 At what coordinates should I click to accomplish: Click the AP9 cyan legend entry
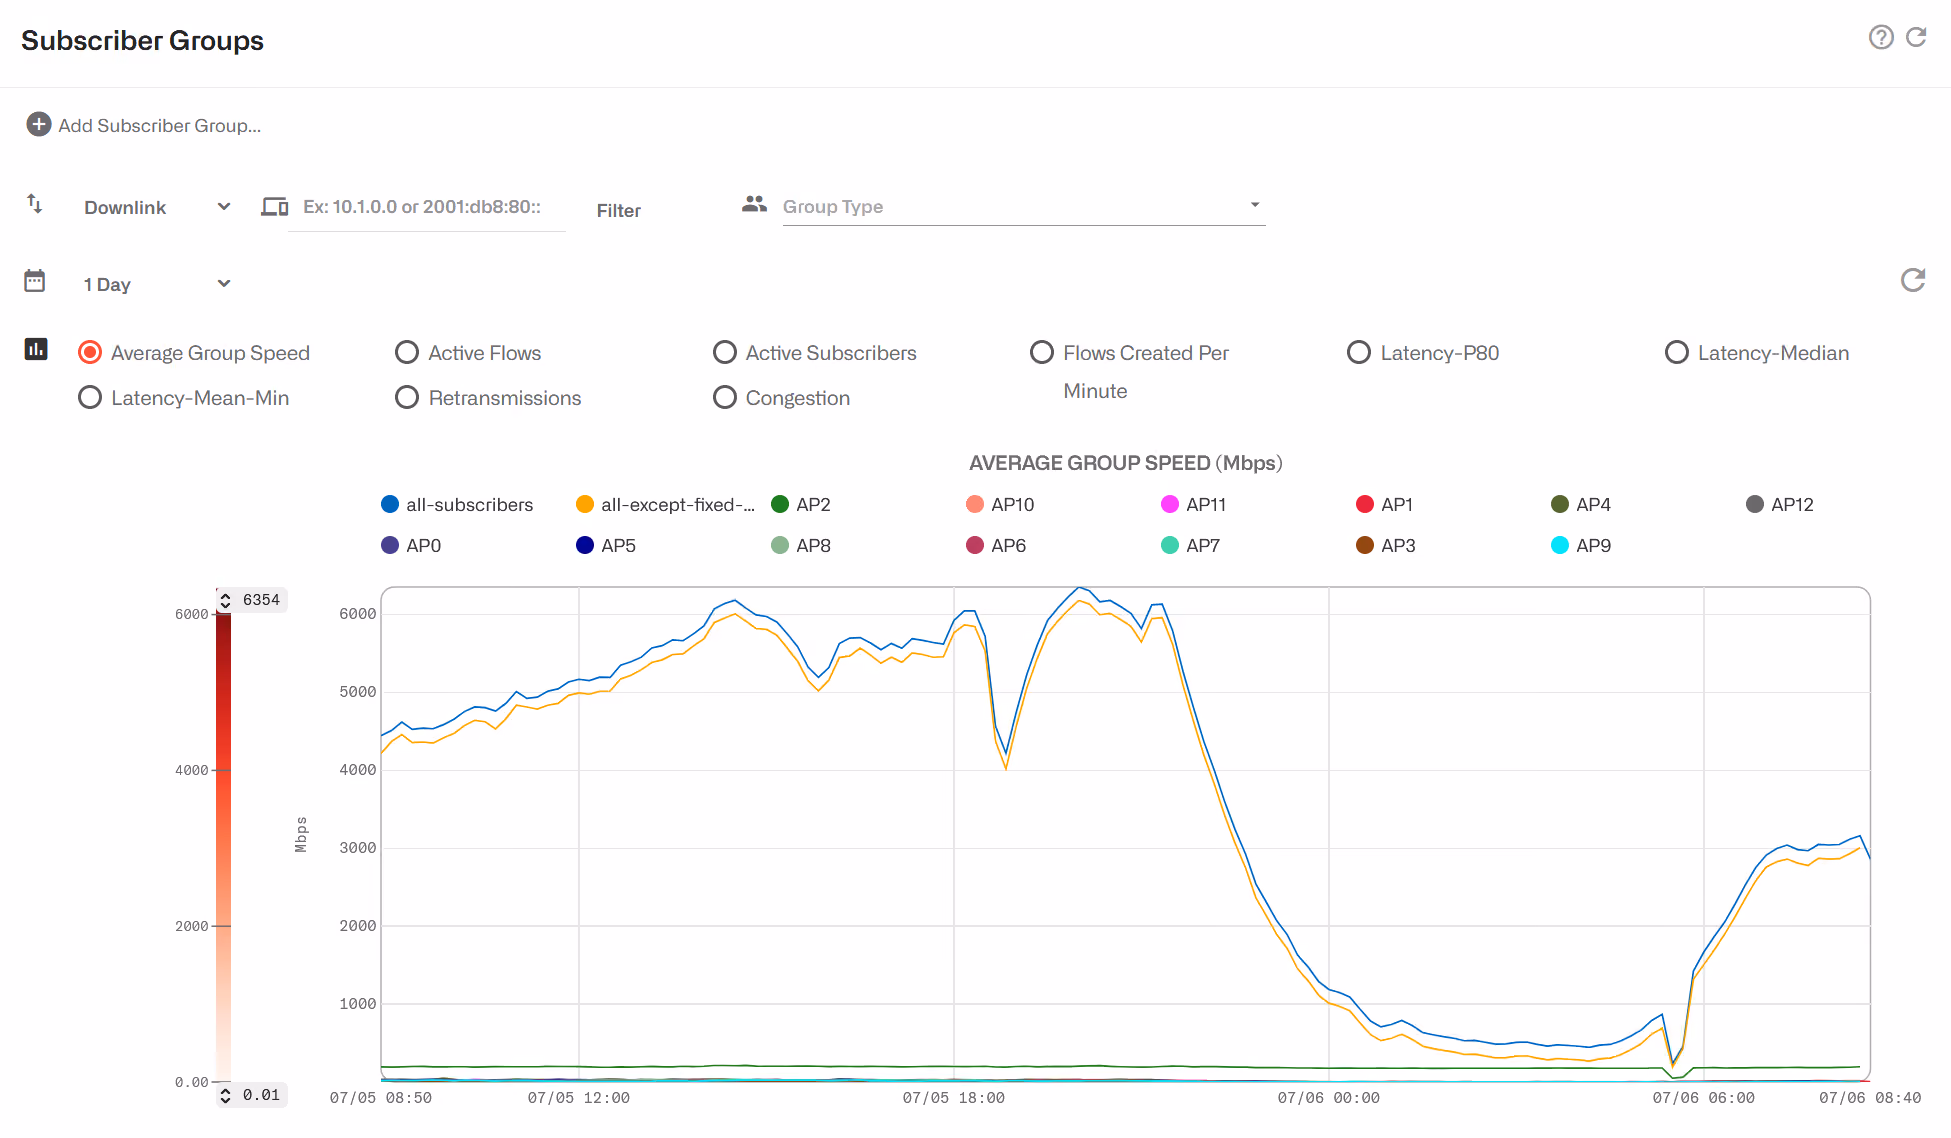[x=1581, y=545]
